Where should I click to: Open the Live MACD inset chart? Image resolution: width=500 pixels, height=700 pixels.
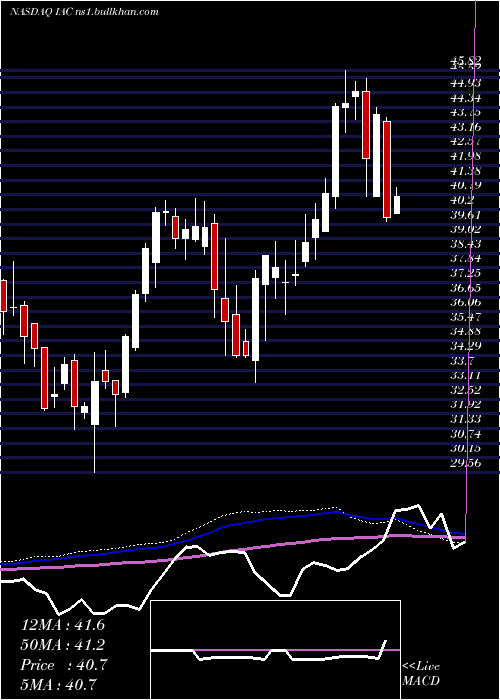[x=275, y=650]
